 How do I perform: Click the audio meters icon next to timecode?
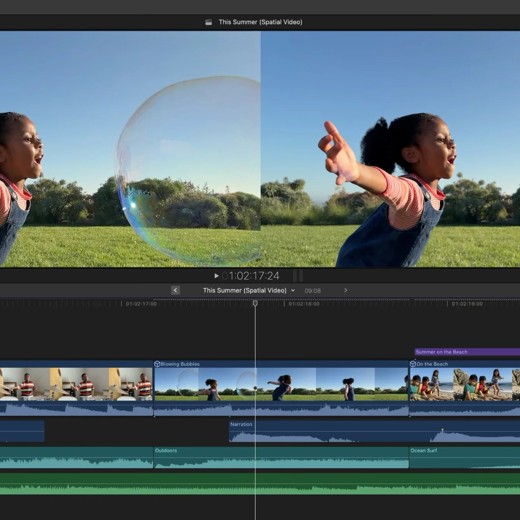coord(298,276)
